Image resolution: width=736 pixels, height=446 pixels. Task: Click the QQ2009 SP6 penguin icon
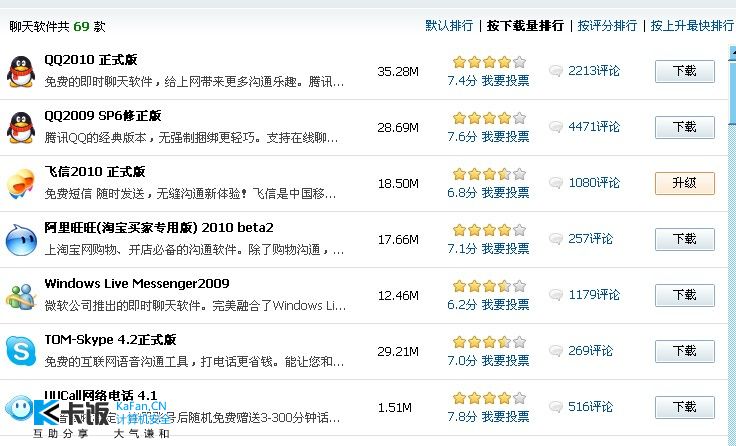click(21, 128)
